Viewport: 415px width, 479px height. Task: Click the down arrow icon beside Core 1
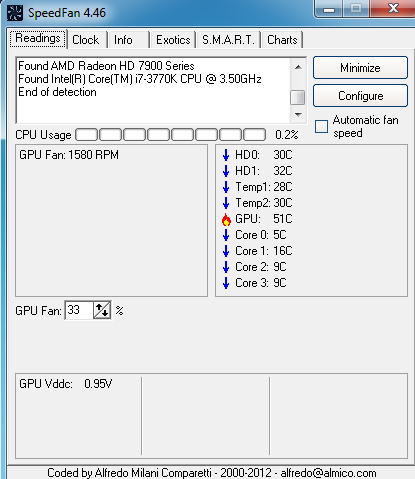(226, 251)
